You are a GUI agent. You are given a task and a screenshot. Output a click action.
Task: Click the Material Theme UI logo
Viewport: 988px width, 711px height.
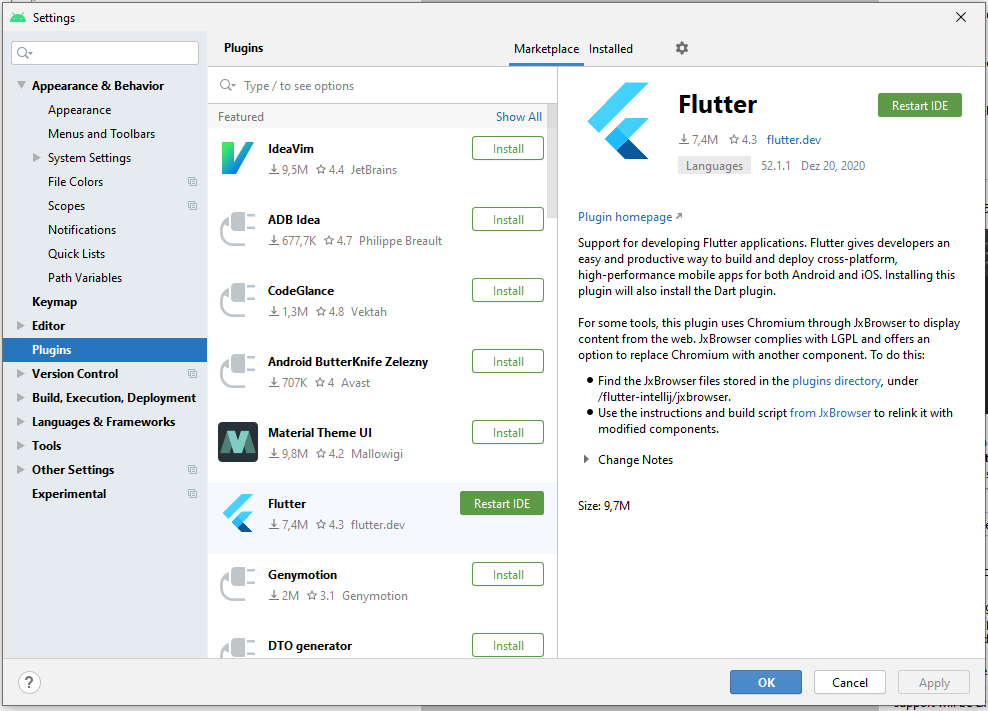(x=238, y=442)
